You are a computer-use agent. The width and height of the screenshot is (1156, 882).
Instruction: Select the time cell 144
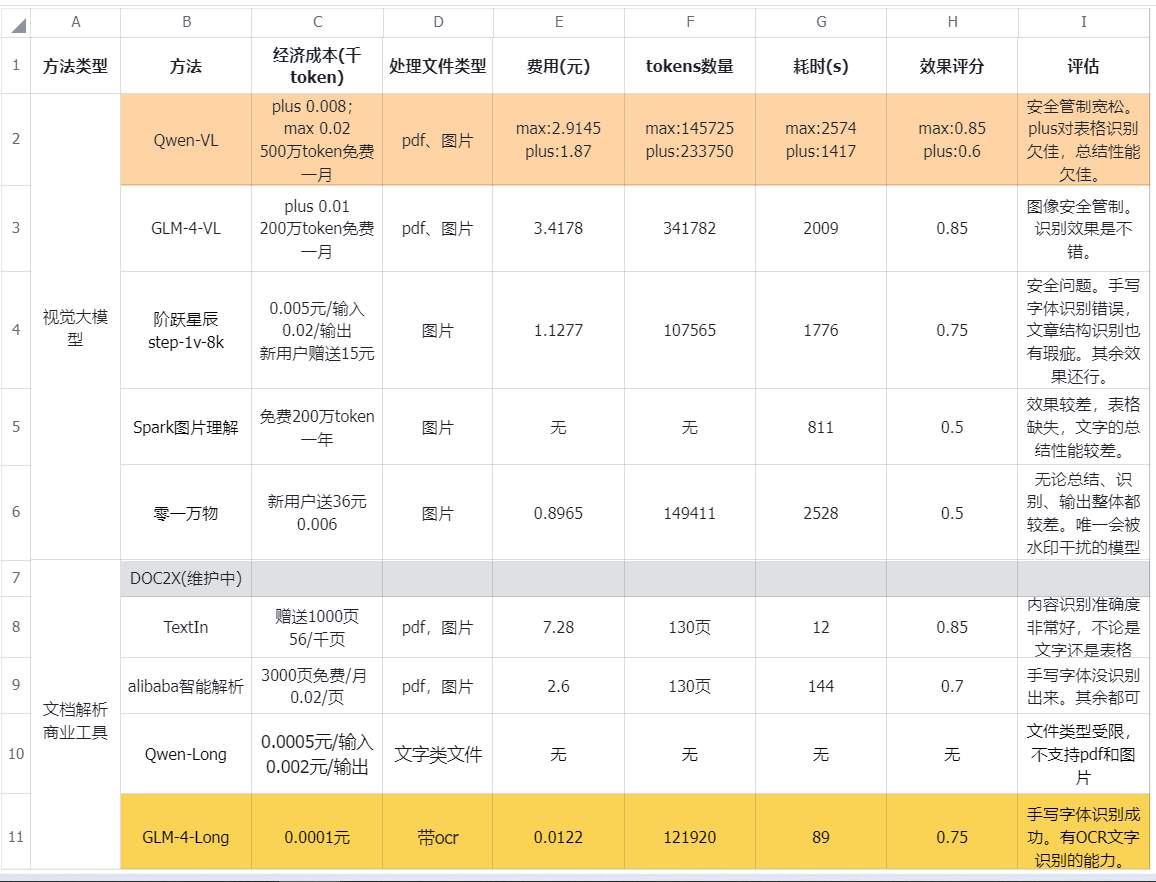click(x=821, y=686)
